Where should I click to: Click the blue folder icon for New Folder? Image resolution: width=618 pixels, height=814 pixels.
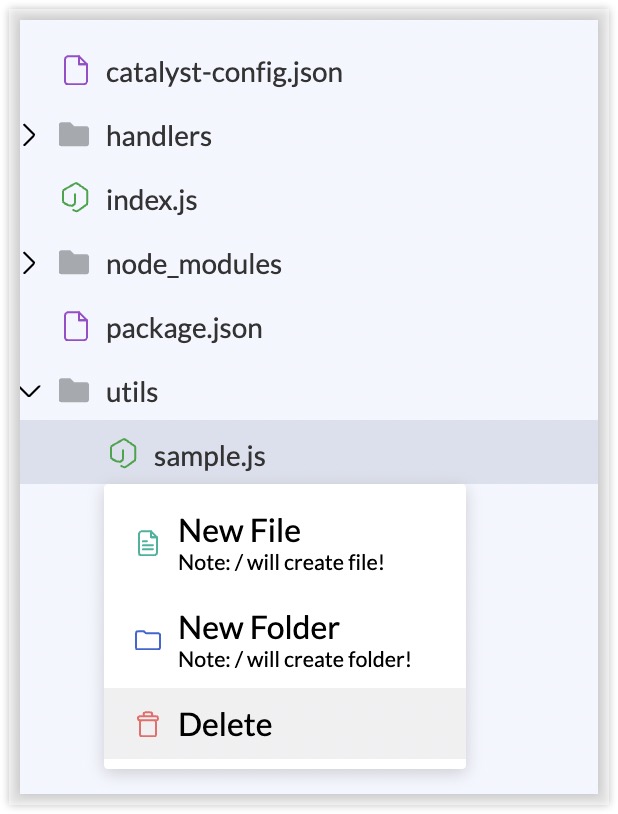point(148,640)
